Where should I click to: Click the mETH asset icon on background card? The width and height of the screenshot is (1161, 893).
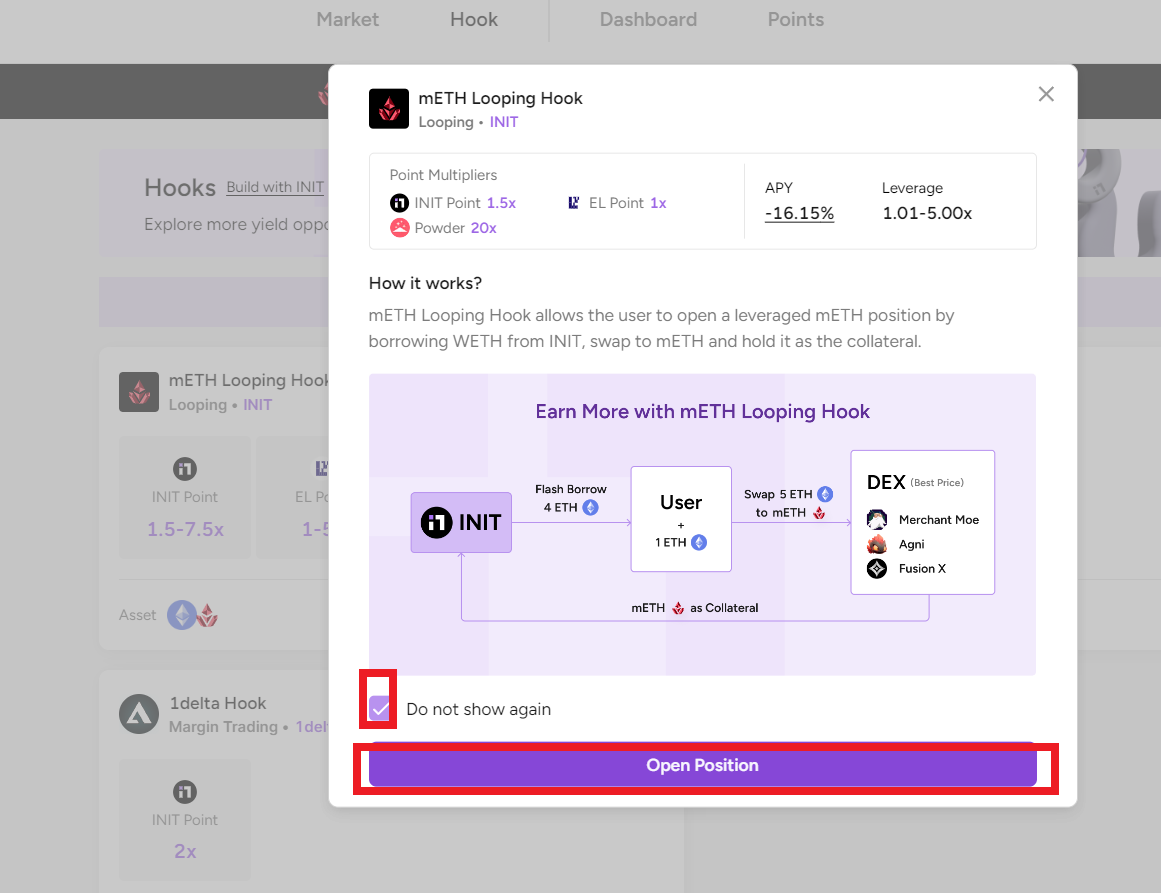click(x=207, y=615)
